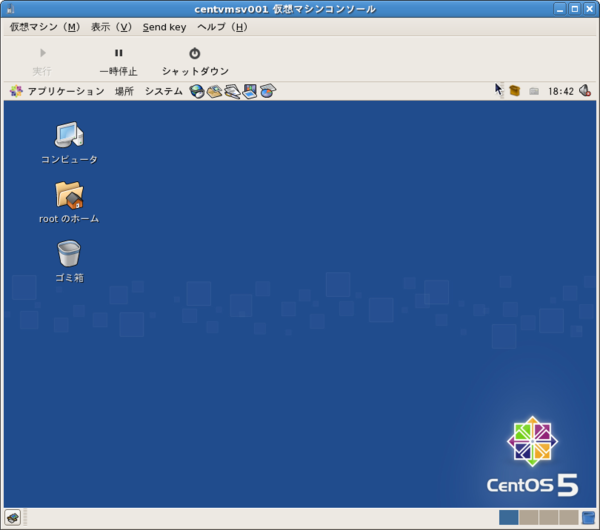Click the package updates box icon
Viewport: 600px width, 530px height.
pos(515,91)
